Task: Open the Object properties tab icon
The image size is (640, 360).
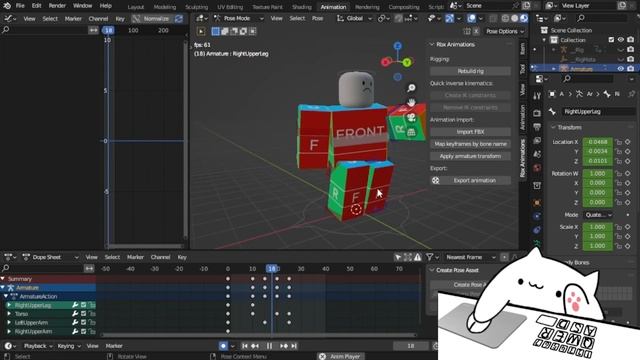Action: 537,202
